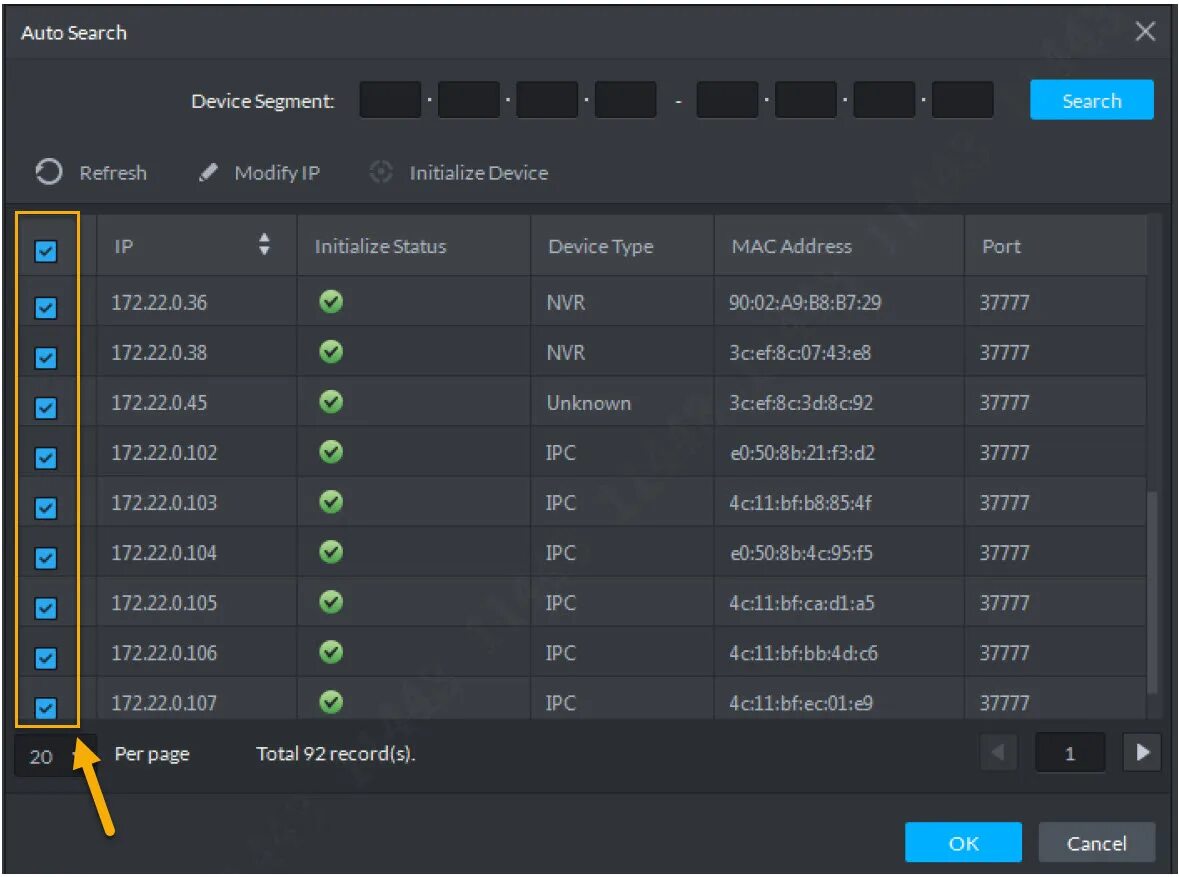Click green status check for 172.22.0.38

(331, 352)
